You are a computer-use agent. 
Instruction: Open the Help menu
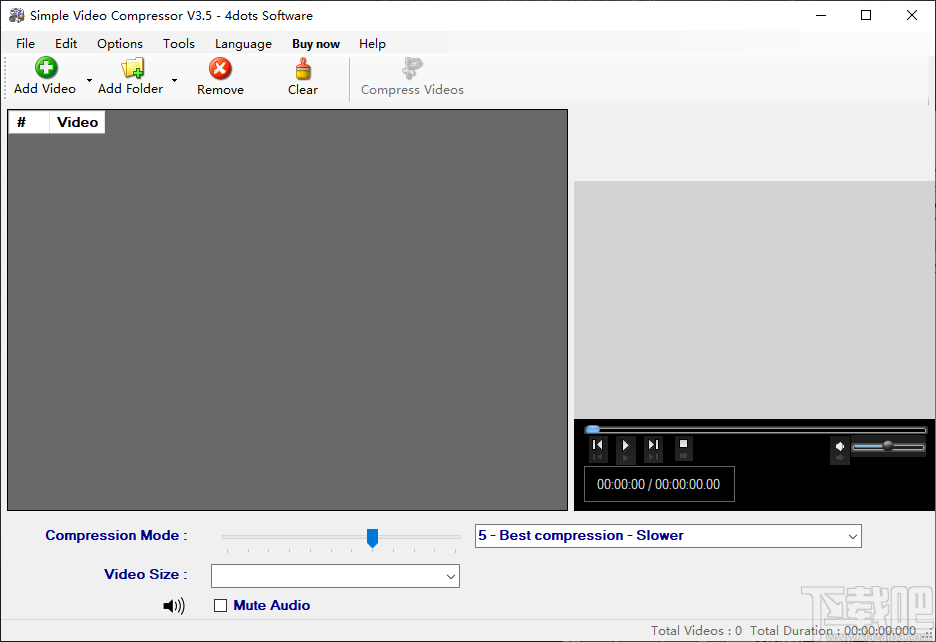coord(372,43)
